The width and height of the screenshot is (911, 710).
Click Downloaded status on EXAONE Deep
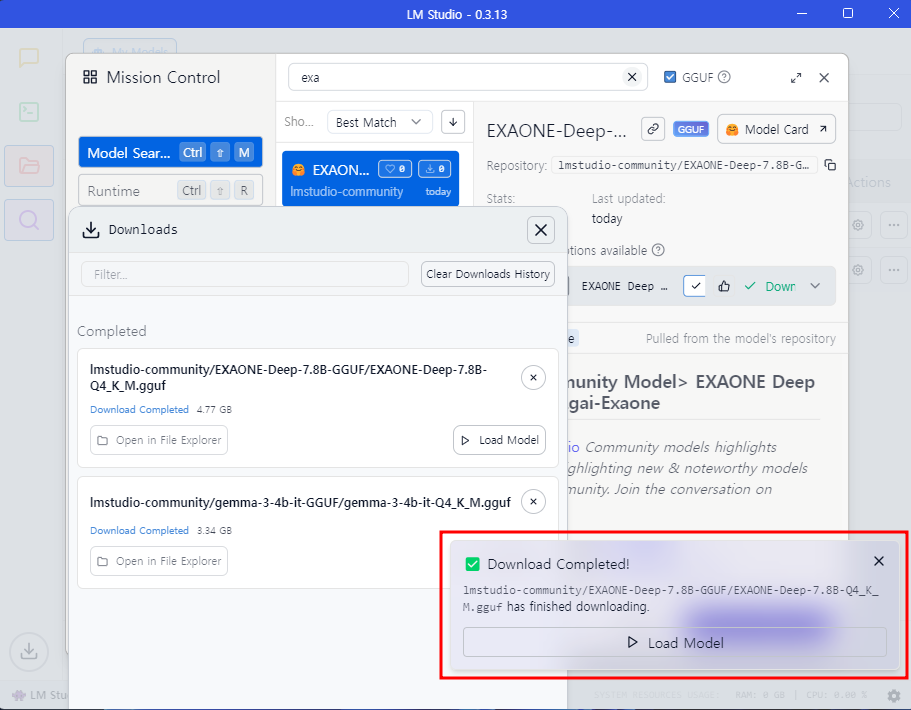click(x=770, y=286)
